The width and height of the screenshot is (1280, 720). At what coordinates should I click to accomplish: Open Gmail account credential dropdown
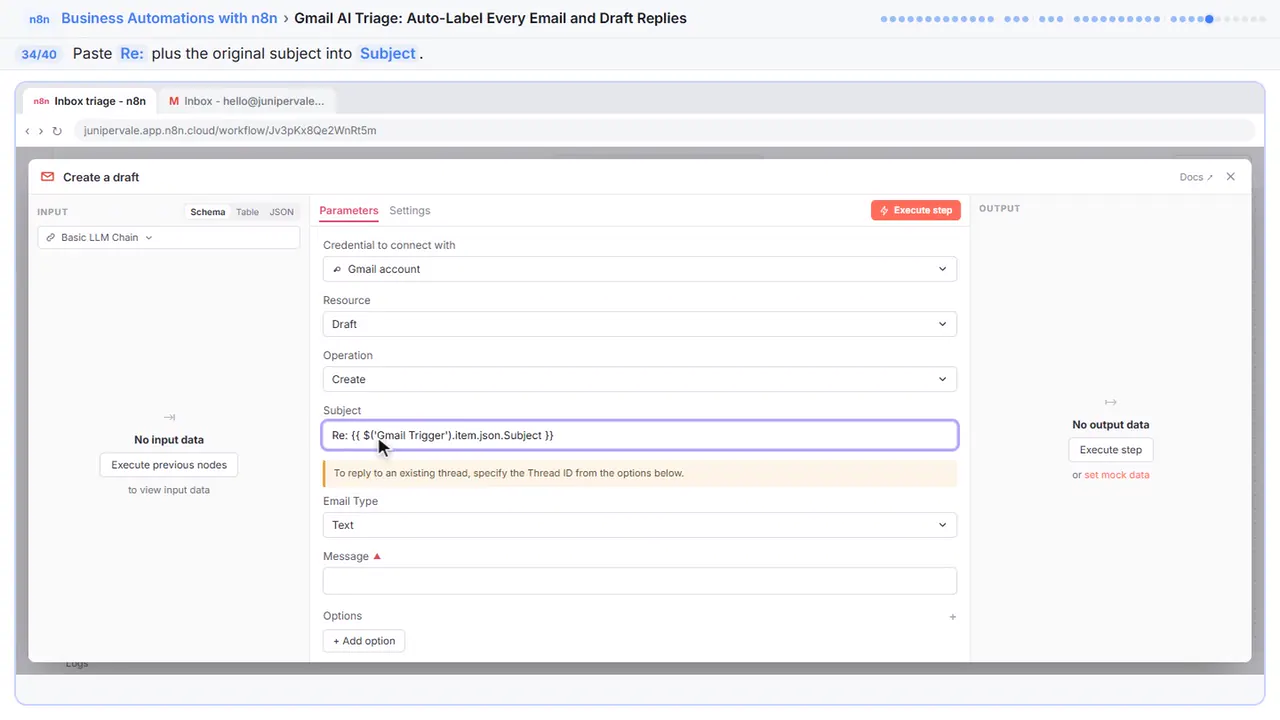(640, 269)
